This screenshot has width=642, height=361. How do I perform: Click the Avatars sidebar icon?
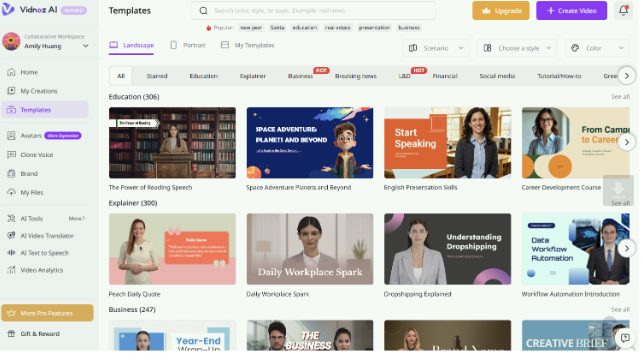[x=11, y=136]
